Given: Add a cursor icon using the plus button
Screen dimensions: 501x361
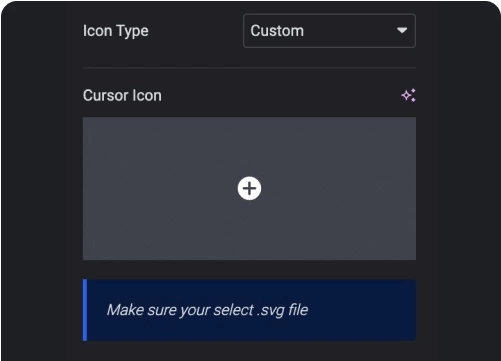Looking at the screenshot, I should point(249,188).
